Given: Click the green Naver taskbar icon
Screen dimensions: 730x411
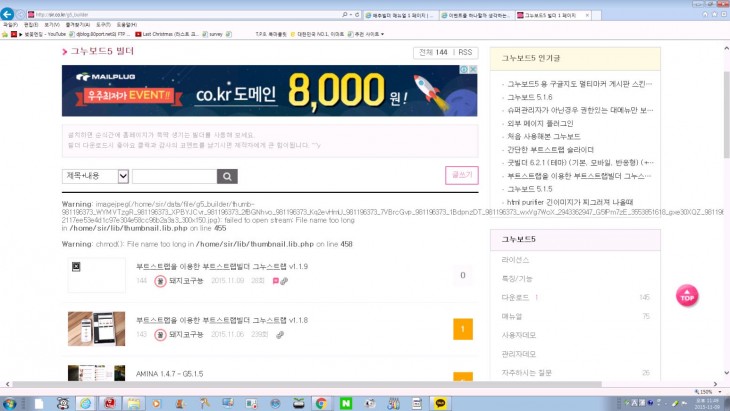Looking at the screenshot, I should pyautogui.click(x=347, y=402).
